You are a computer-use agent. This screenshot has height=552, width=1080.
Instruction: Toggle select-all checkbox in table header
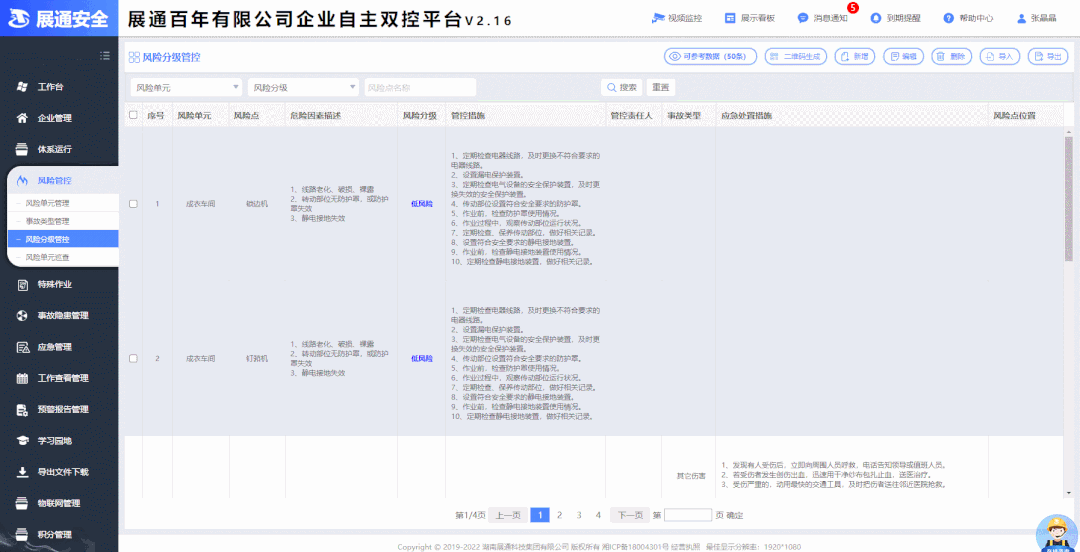tap(133, 116)
